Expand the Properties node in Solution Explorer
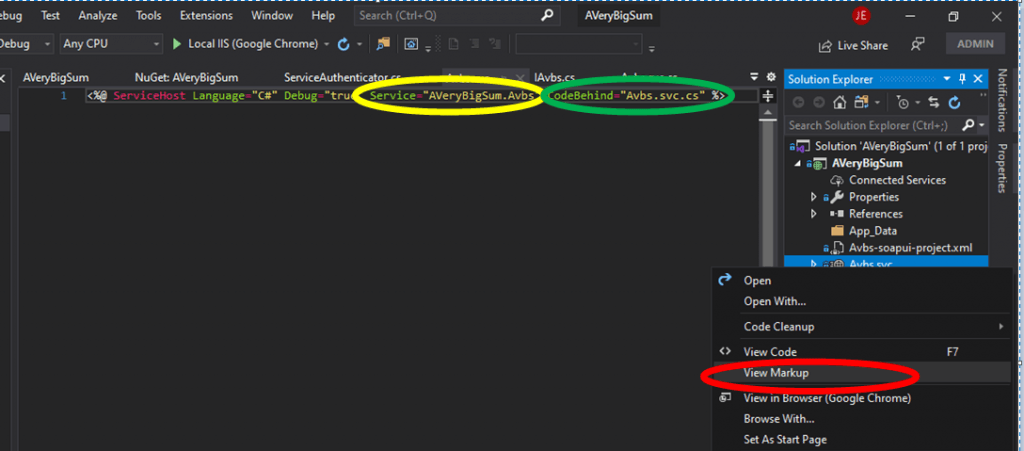Screen dimensions: 1024x451 pyautogui.click(x=813, y=197)
